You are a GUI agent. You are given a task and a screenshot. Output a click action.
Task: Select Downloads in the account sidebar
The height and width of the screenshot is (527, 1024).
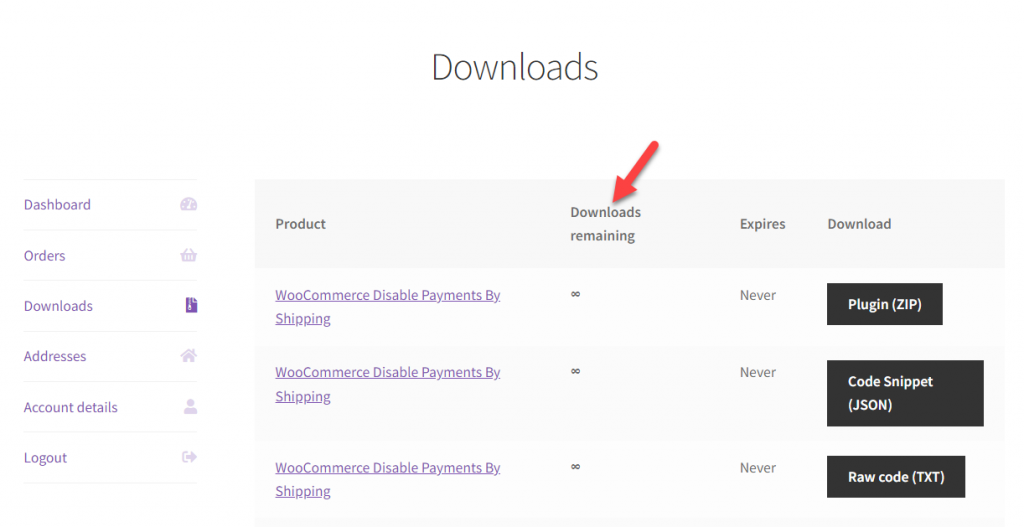click(x=58, y=306)
